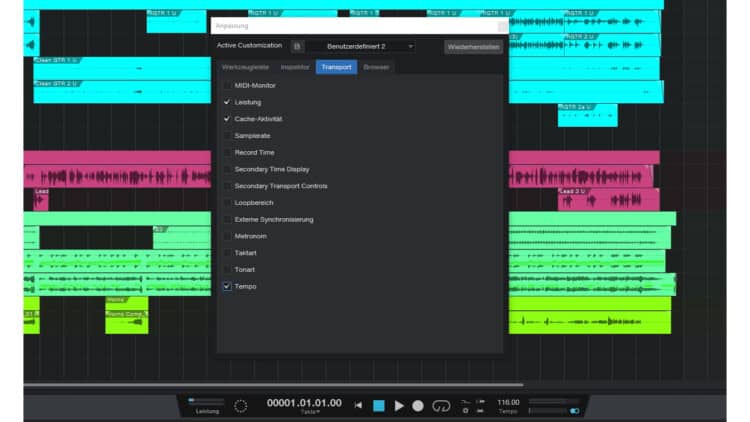Enable the Samplerate checkbox
This screenshot has width=750, height=422.
(227, 135)
